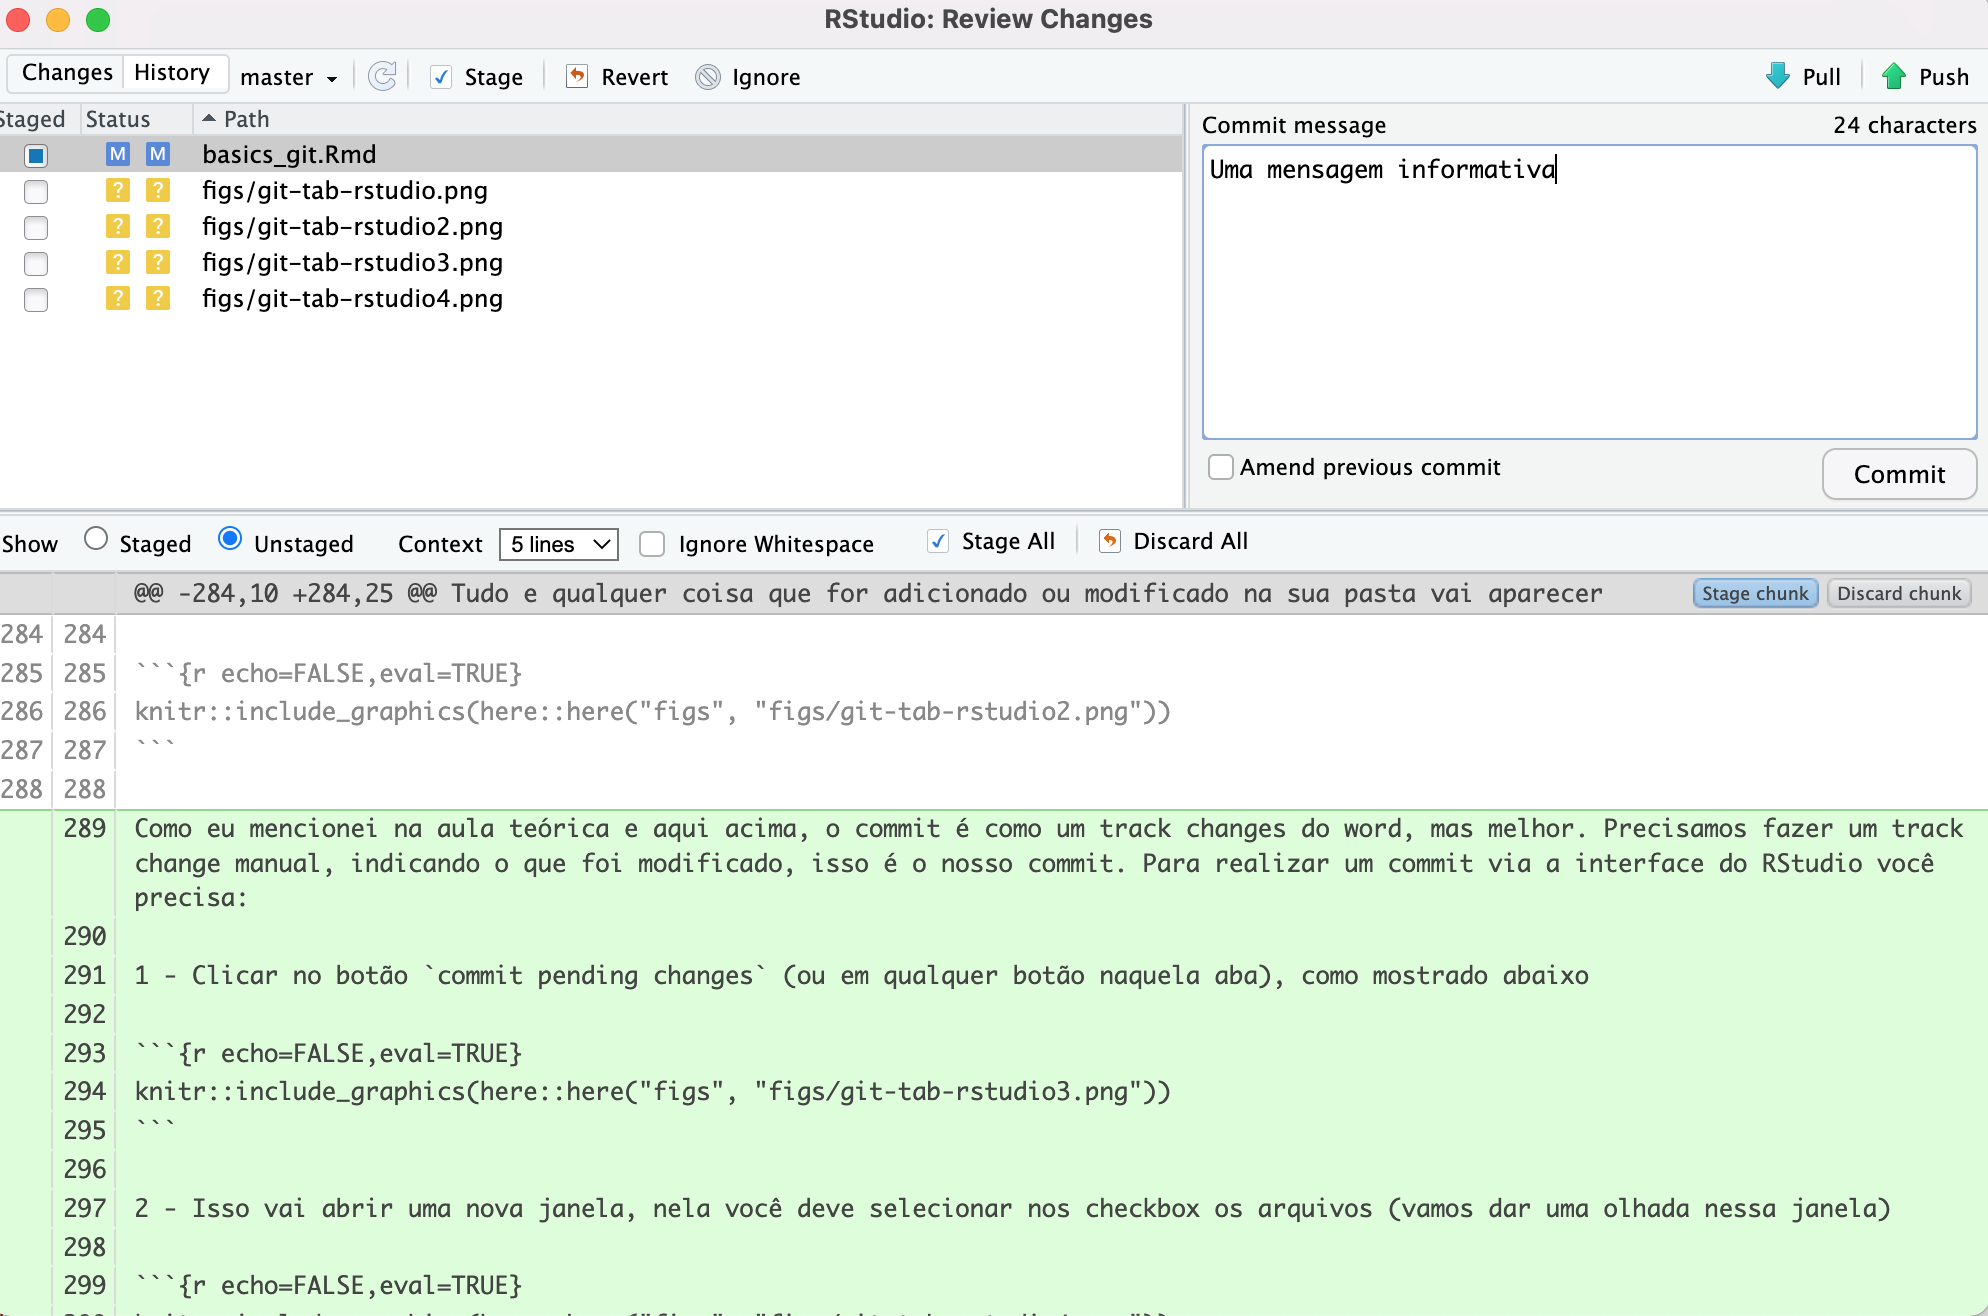1988x1316 pixels.
Task: Click the Pull button label
Action: click(x=1821, y=77)
